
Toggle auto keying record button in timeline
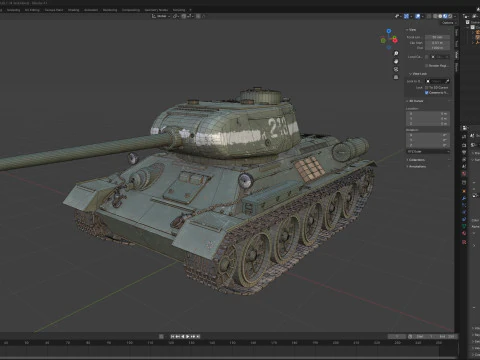[x=161, y=337]
